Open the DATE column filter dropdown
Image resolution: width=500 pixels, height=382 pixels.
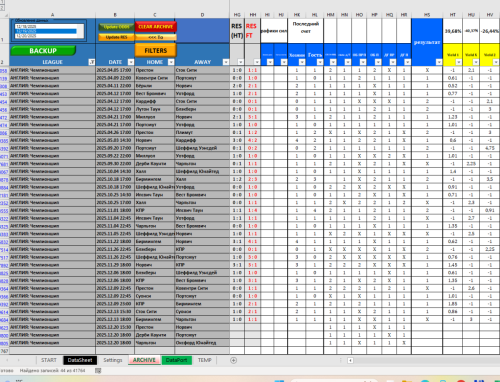(x=131, y=62)
